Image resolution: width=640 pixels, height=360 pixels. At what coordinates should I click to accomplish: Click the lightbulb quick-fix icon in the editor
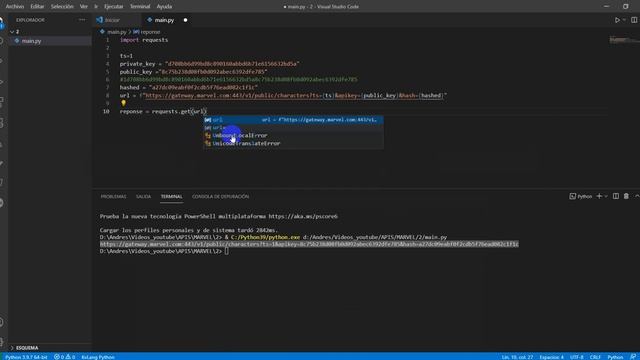[x=123, y=103]
